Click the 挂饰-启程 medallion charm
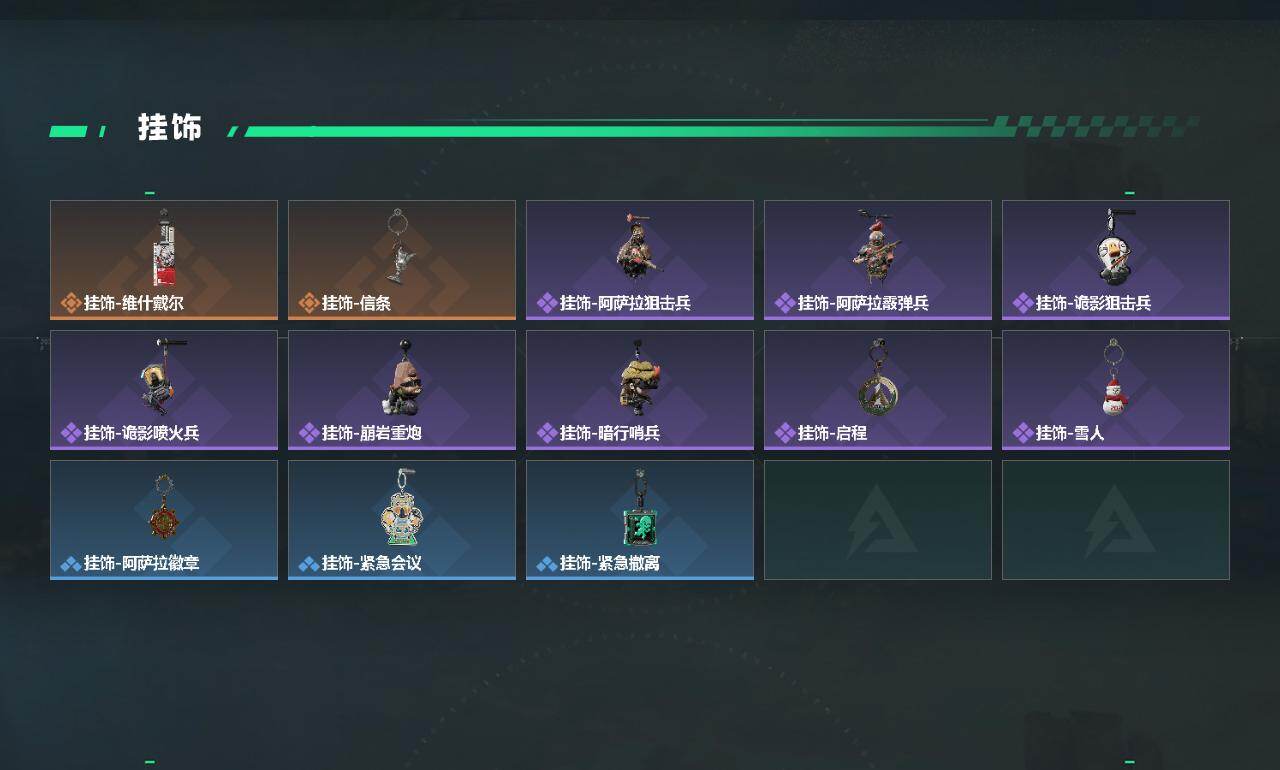Viewport: 1280px width, 770px height. tap(876, 376)
